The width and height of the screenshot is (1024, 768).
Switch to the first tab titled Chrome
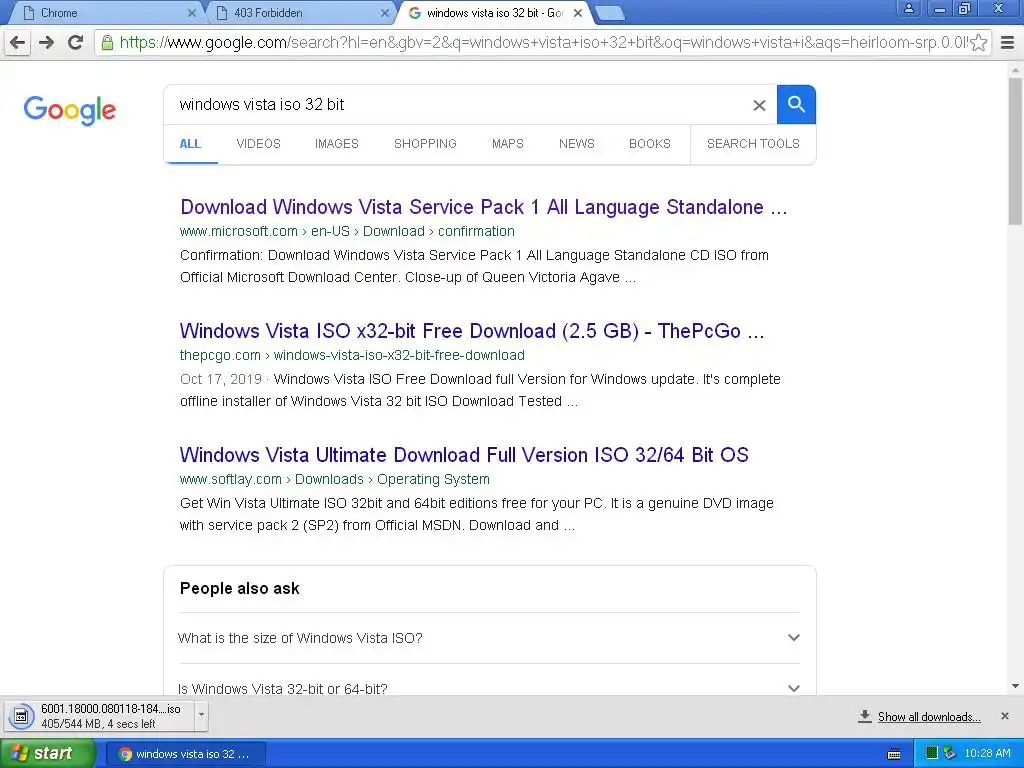click(108, 13)
